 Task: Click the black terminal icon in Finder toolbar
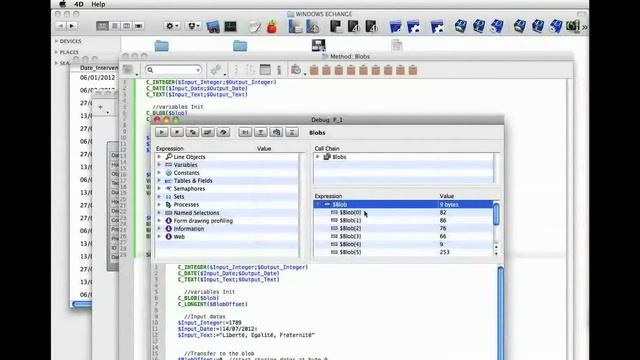point(231,27)
